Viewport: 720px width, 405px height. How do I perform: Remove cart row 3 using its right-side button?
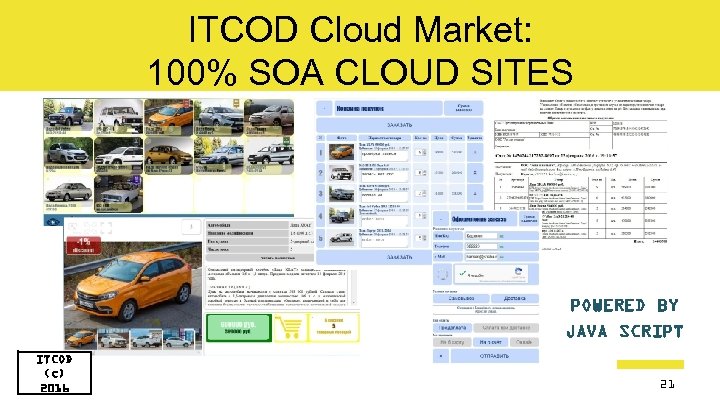click(475, 193)
